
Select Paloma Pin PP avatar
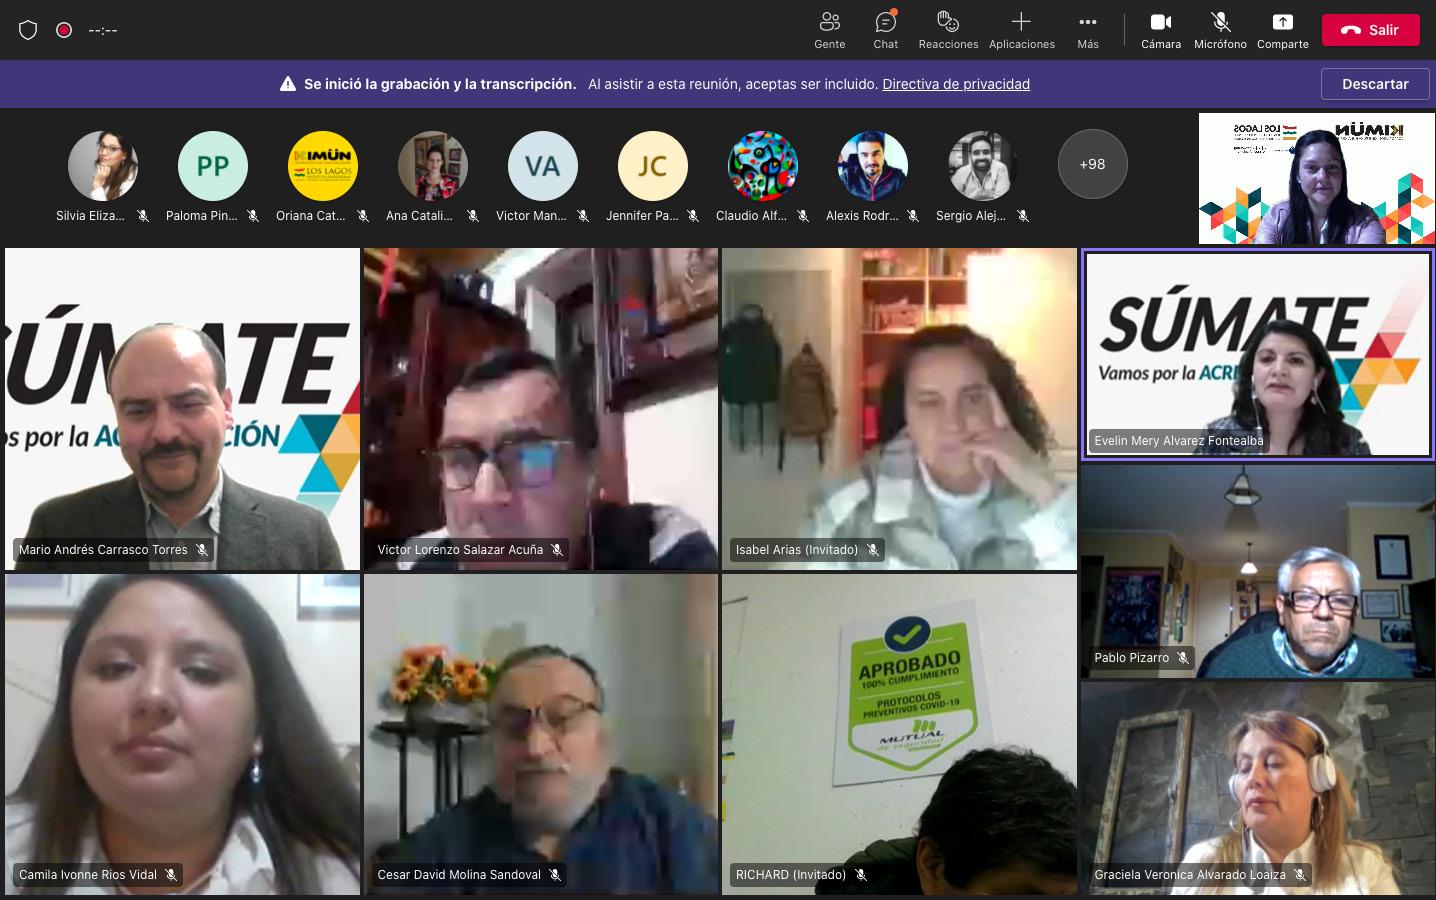coord(213,165)
